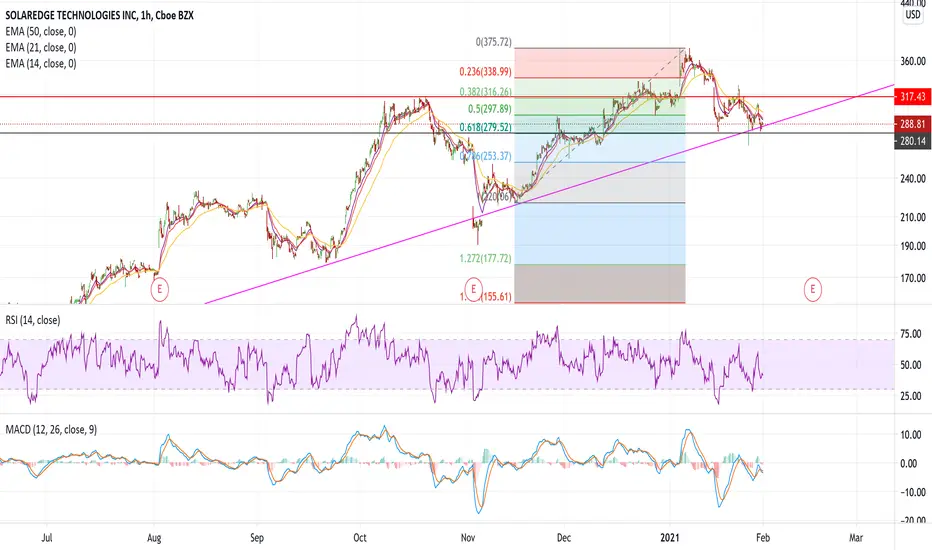Viewport: 932px width, 550px height.
Task: Click the RSI 75.00 axis value
Action: [911, 334]
